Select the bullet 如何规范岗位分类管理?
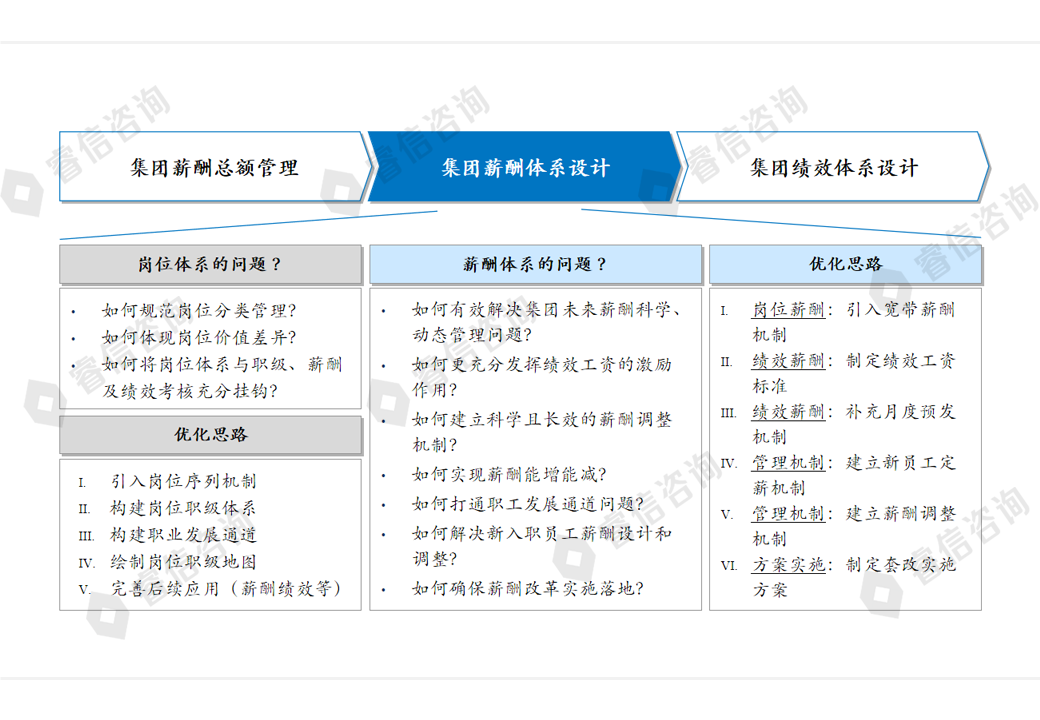The image size is (1040, 720). (199, 311)
